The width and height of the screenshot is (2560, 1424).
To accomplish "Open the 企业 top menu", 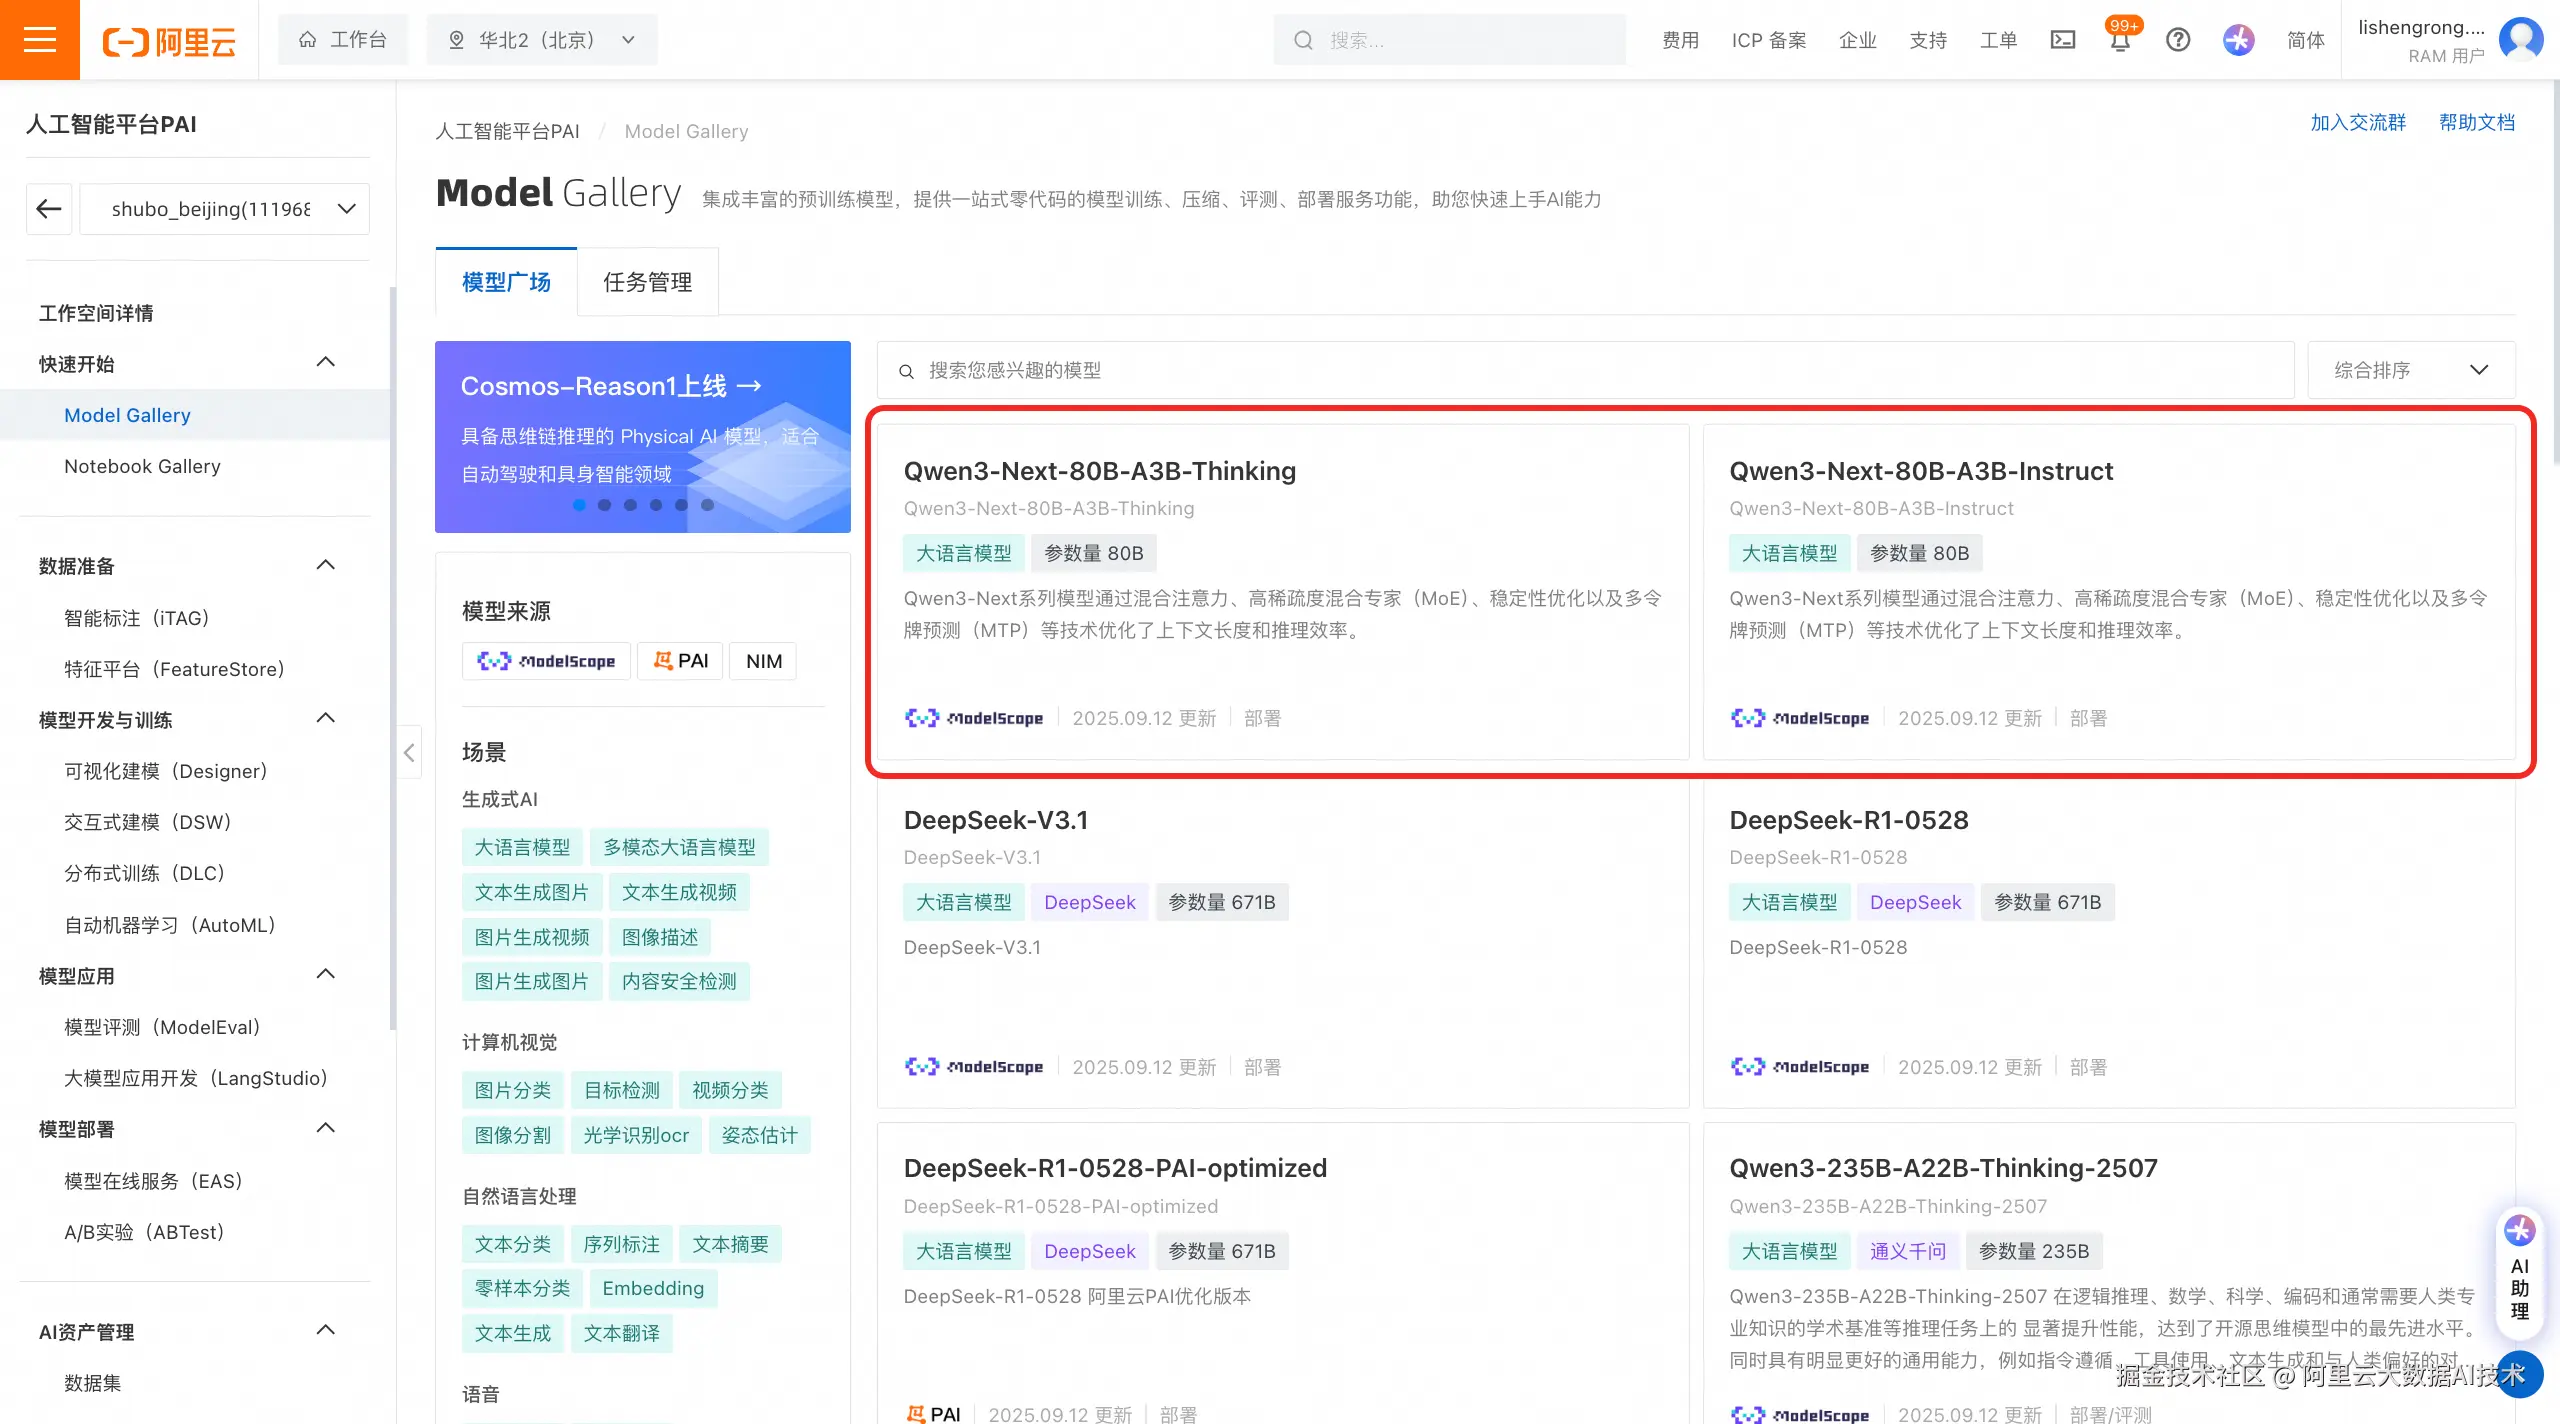I will pos(1858,40).
